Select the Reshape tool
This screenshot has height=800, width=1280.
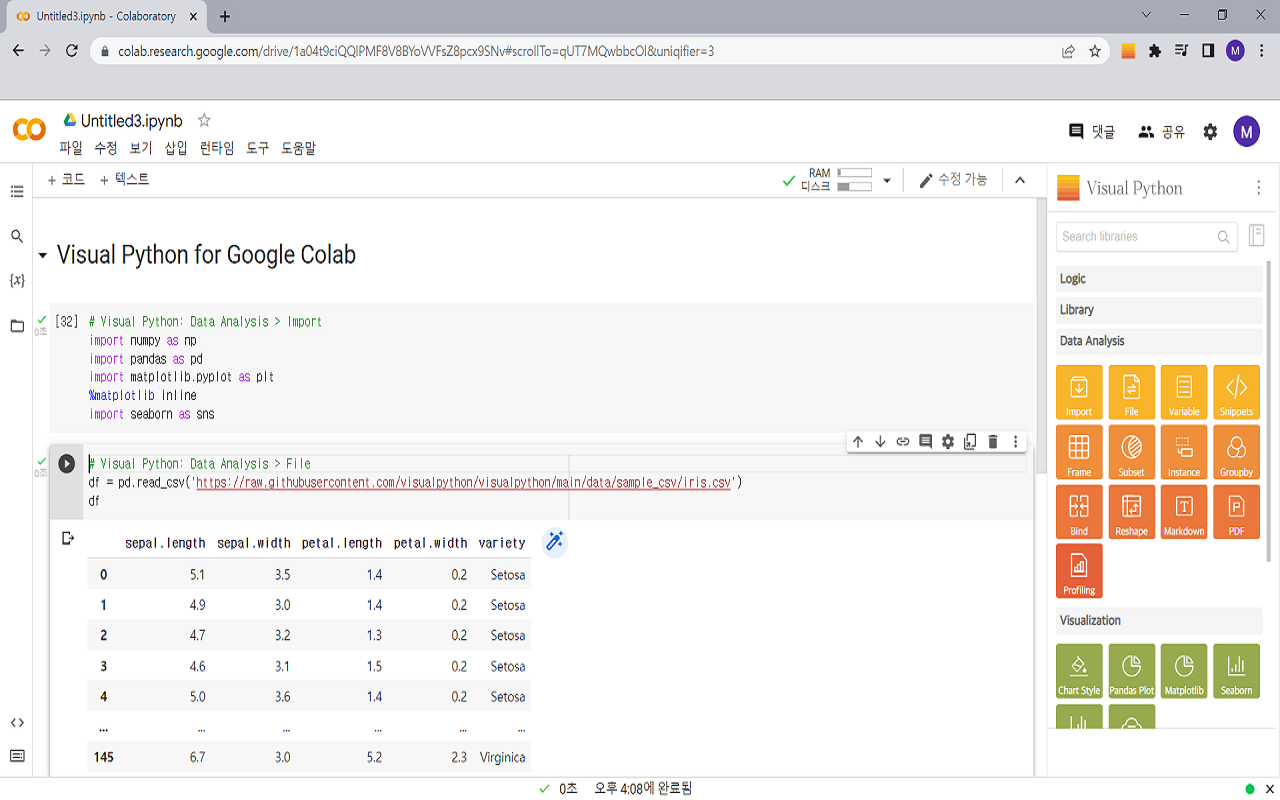coord(1131,512)
